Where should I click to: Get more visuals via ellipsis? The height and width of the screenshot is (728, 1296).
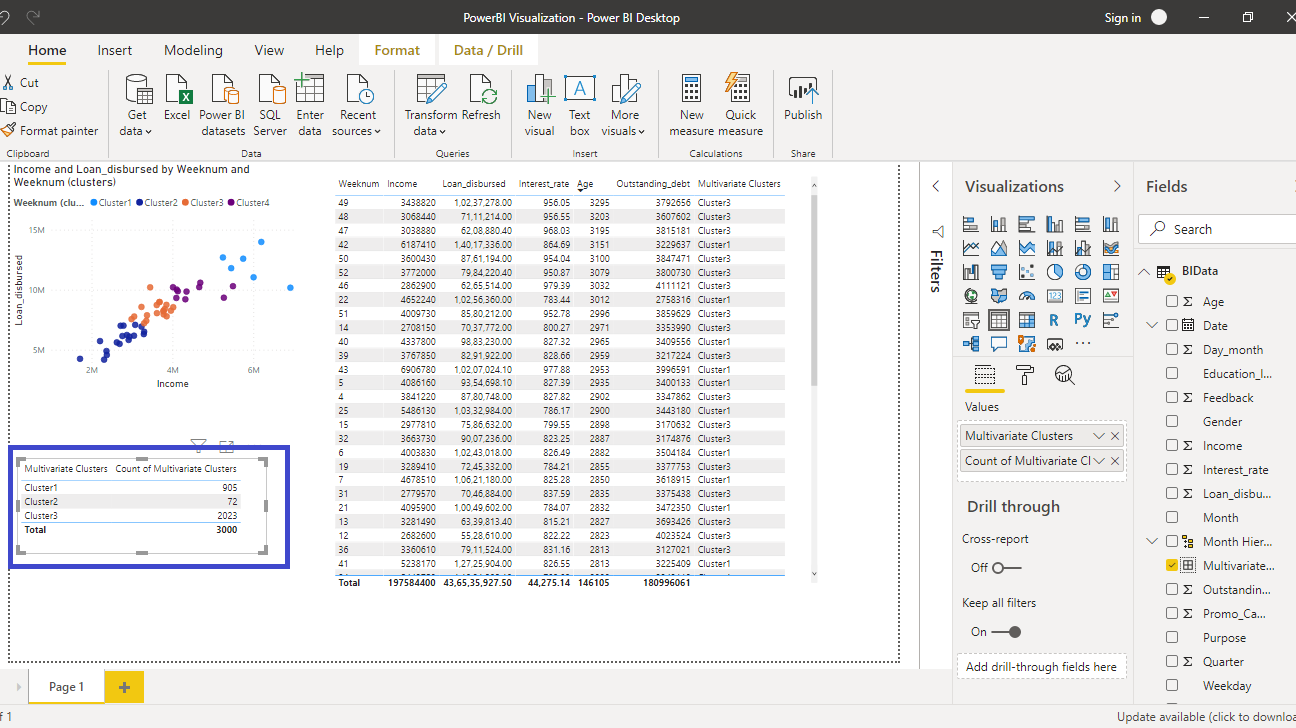[1083, 344]
